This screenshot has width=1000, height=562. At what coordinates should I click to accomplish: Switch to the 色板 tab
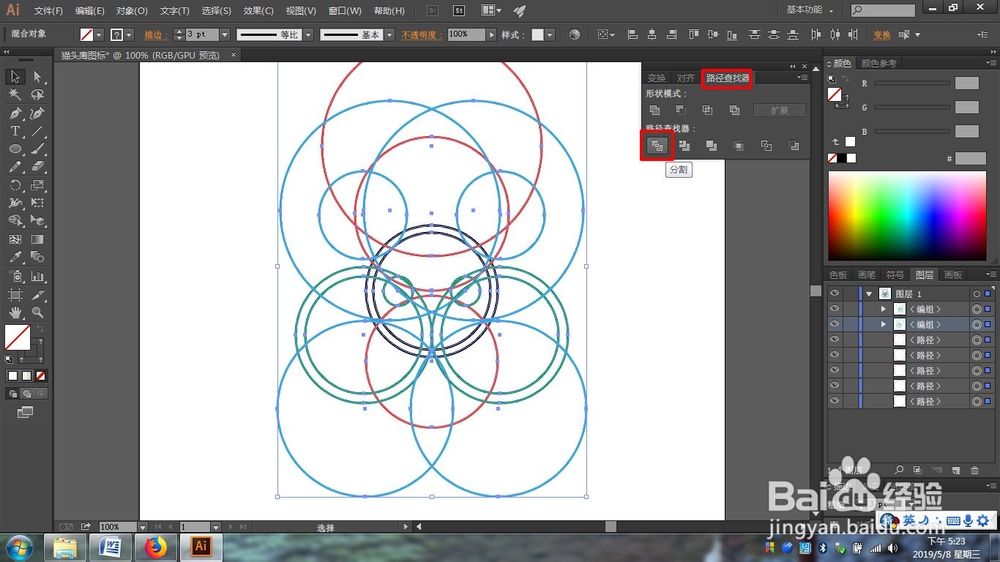[x=838, y=275]
